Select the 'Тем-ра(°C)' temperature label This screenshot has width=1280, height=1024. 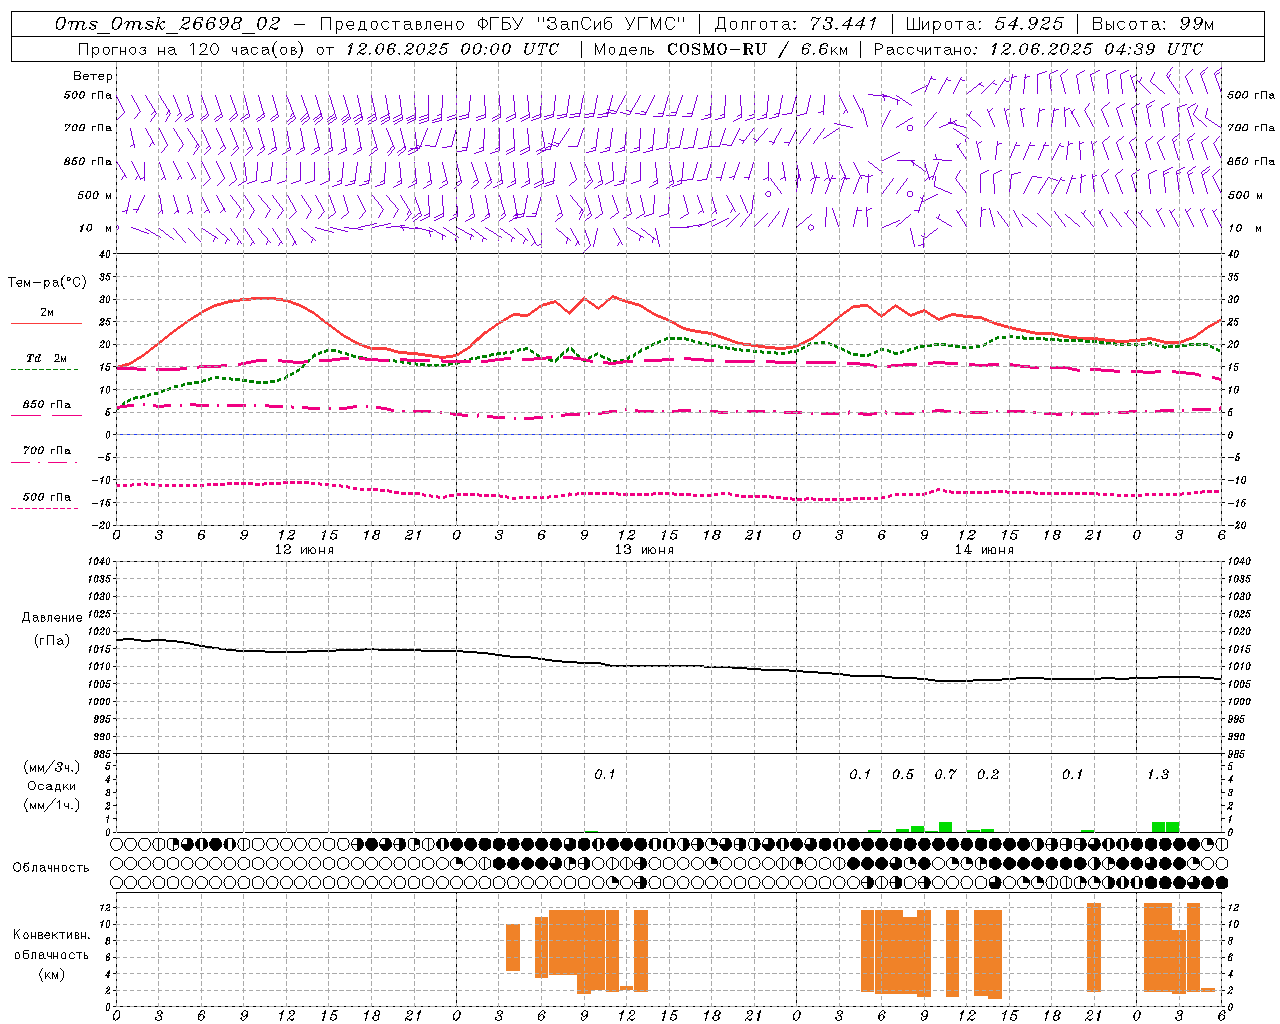47,283
